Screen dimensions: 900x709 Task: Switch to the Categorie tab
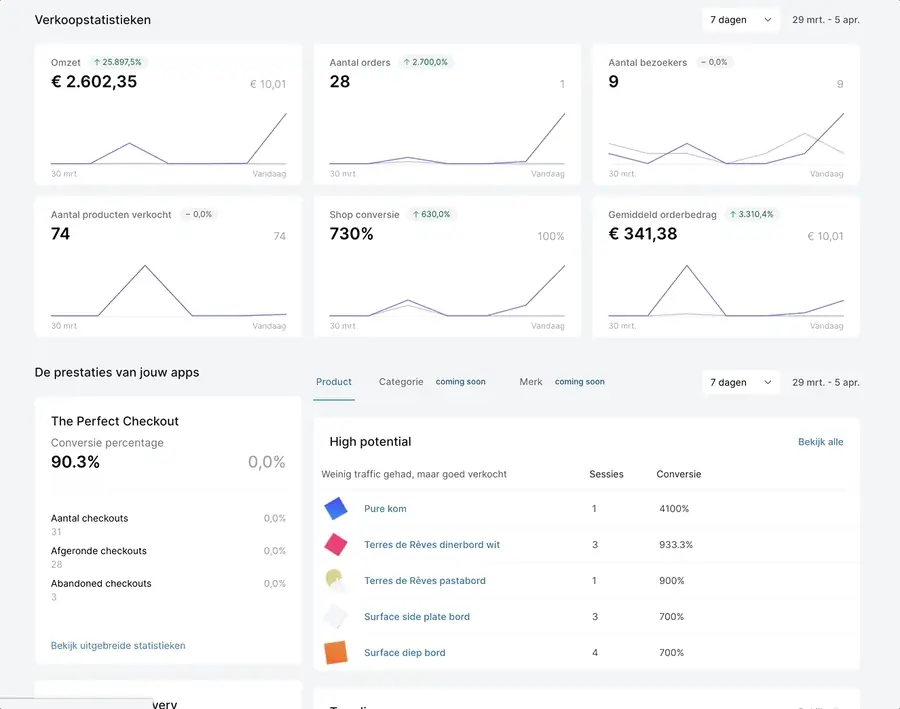point(401,382)
